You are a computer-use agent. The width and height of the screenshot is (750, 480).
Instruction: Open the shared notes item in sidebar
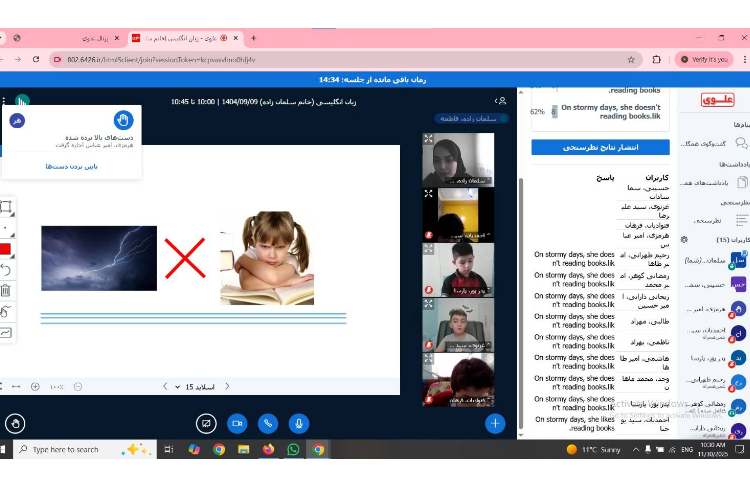712,182
